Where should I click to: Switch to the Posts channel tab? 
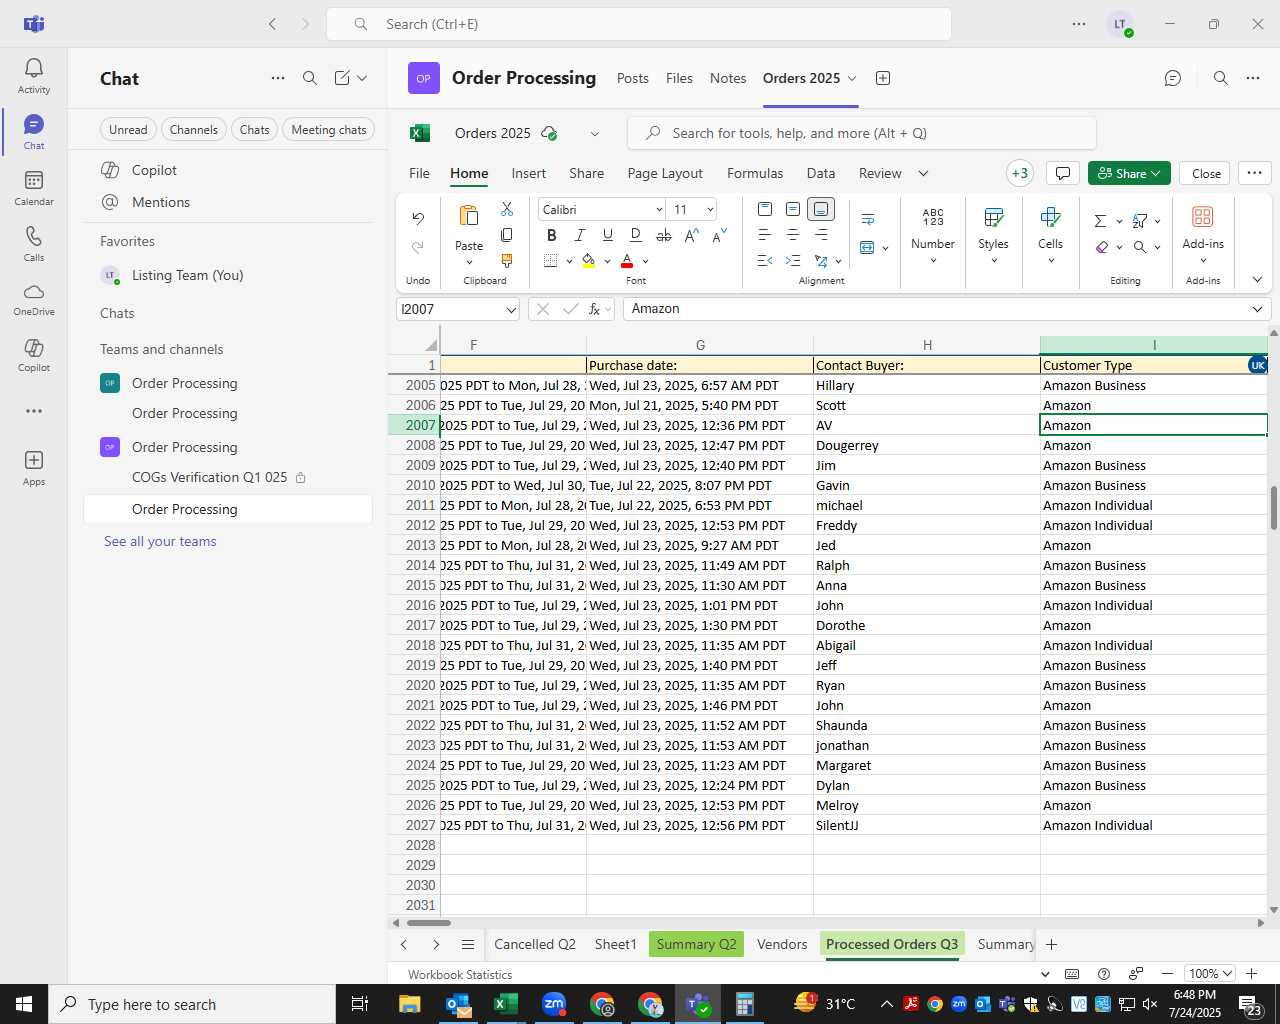pos(632,78)
